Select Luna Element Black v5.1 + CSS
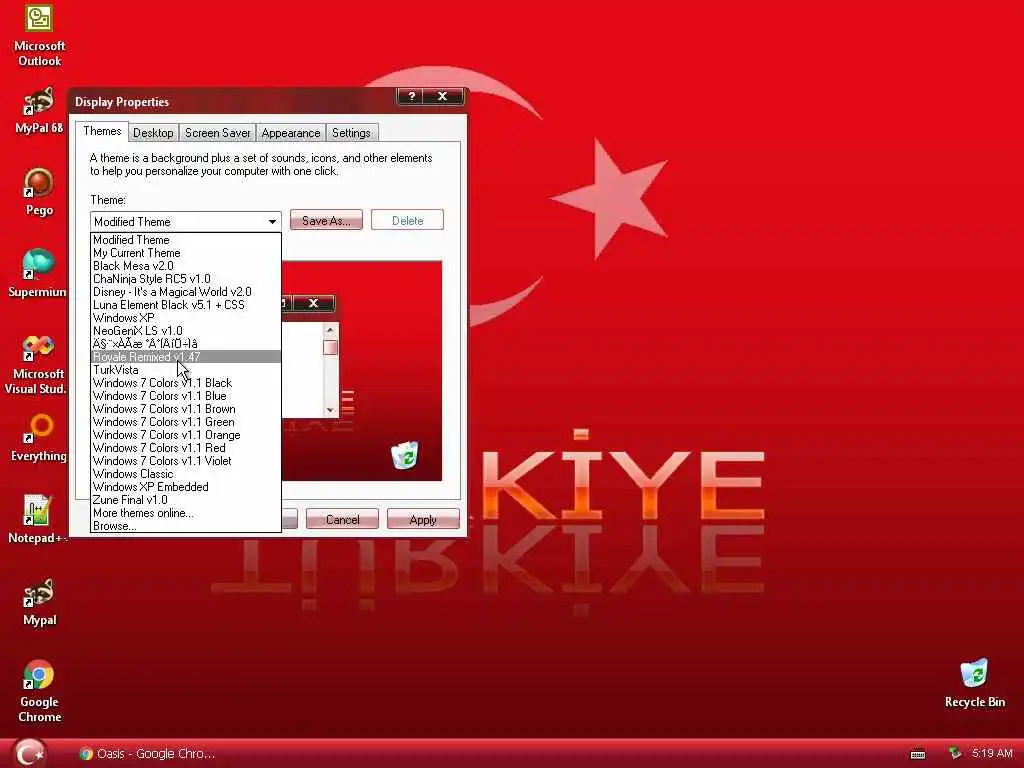Viewport: 1024px width, 768px height. 185,305
